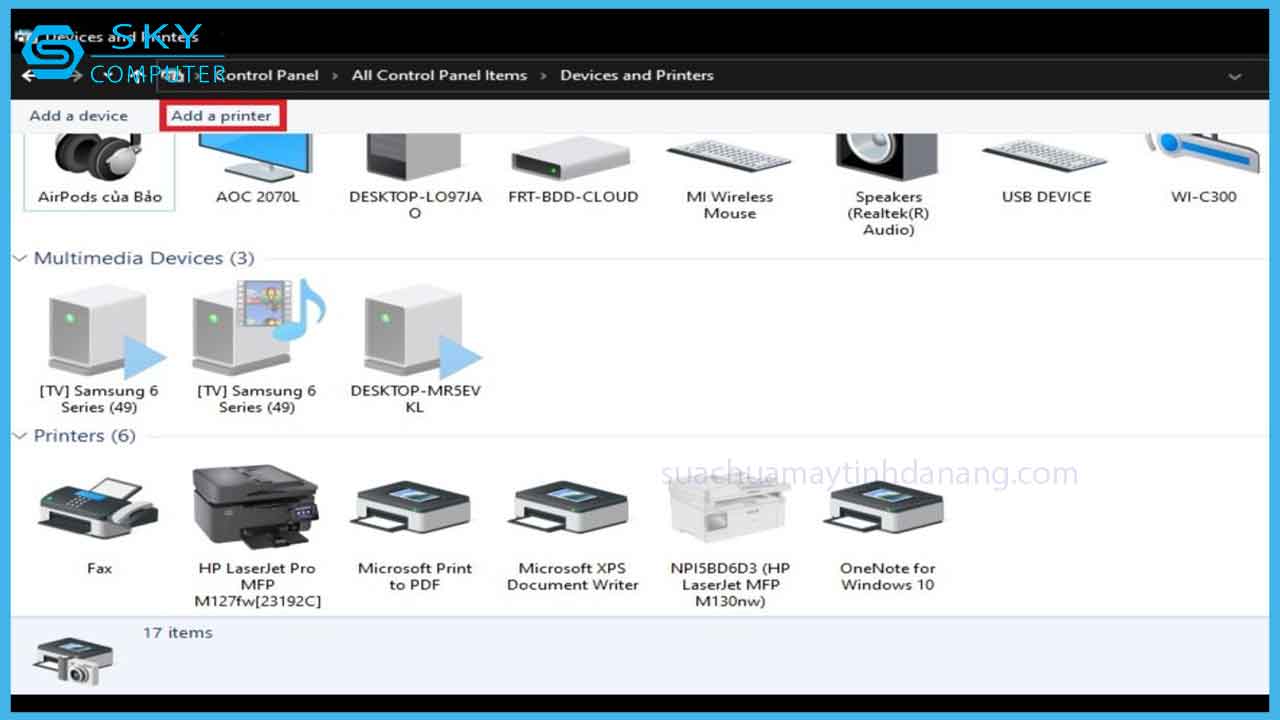Open the chevron after All Control Panel Items

[544, 76]
